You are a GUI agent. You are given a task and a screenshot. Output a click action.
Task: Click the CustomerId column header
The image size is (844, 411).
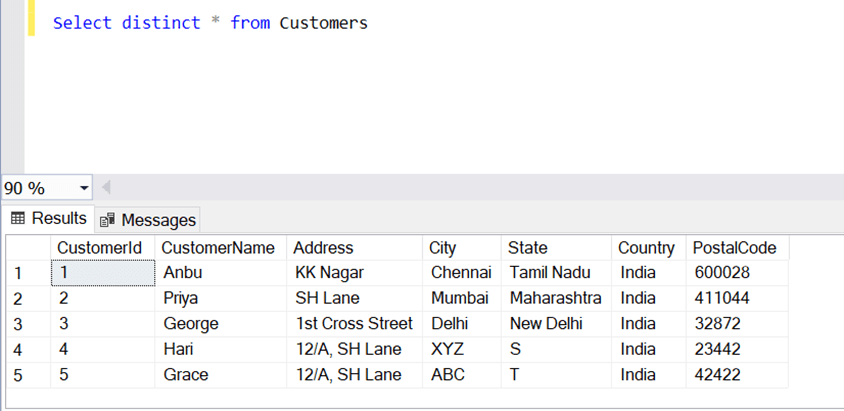(x=99, y=248)
